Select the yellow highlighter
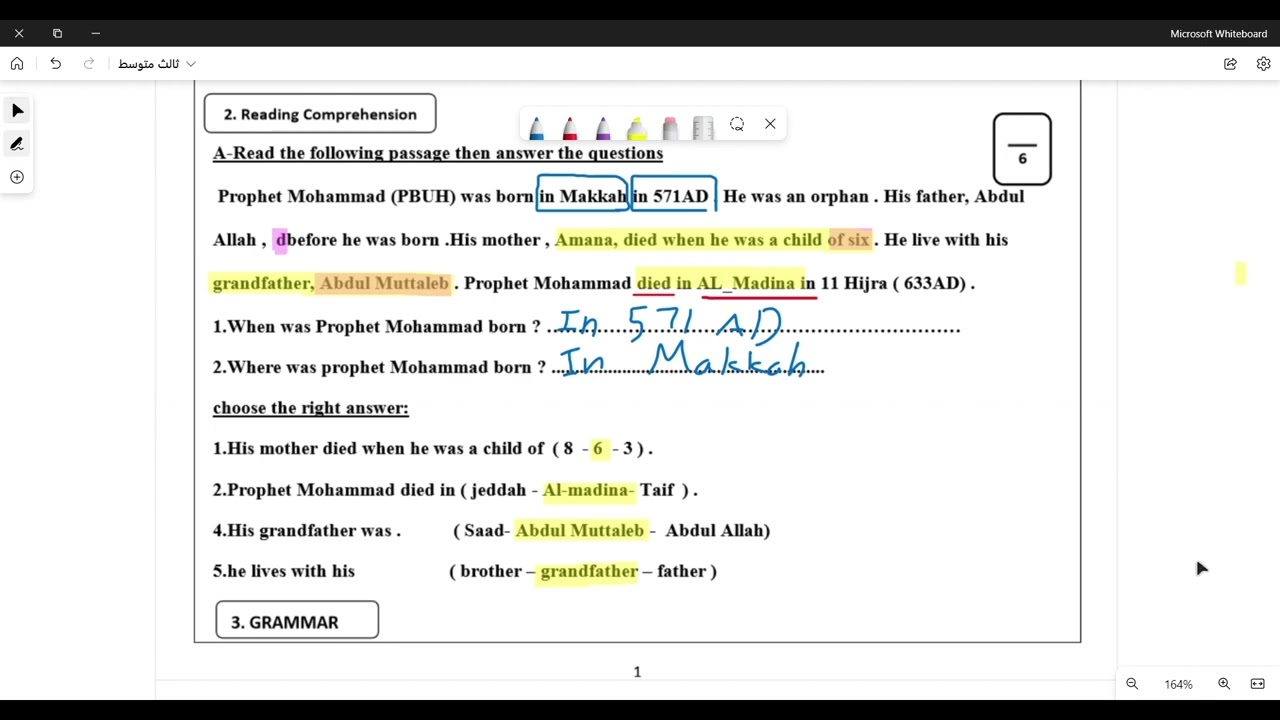 click(x=637, y=126)
